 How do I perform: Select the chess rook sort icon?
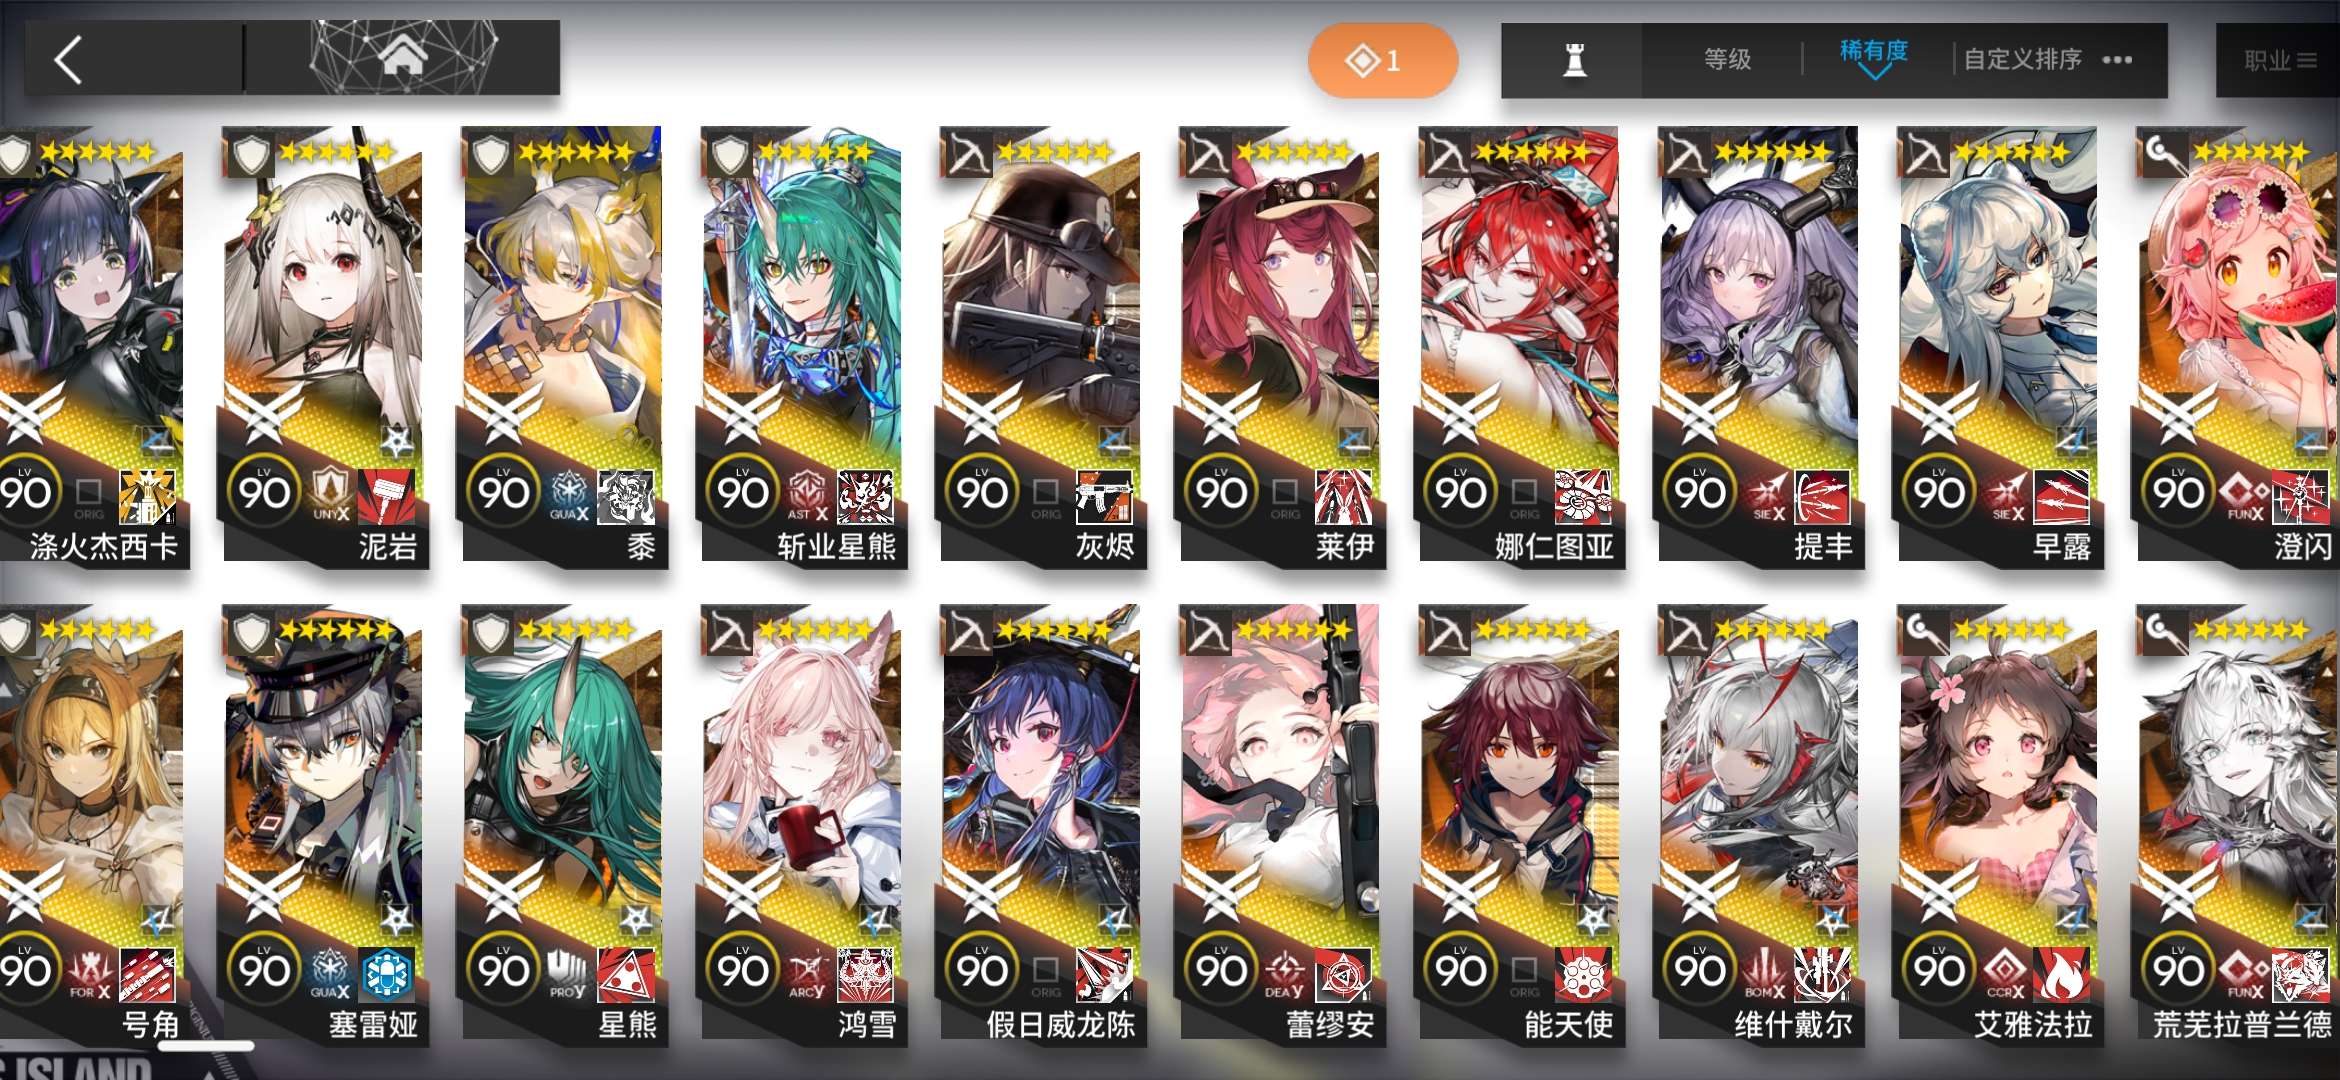[x=1574, y=60]
